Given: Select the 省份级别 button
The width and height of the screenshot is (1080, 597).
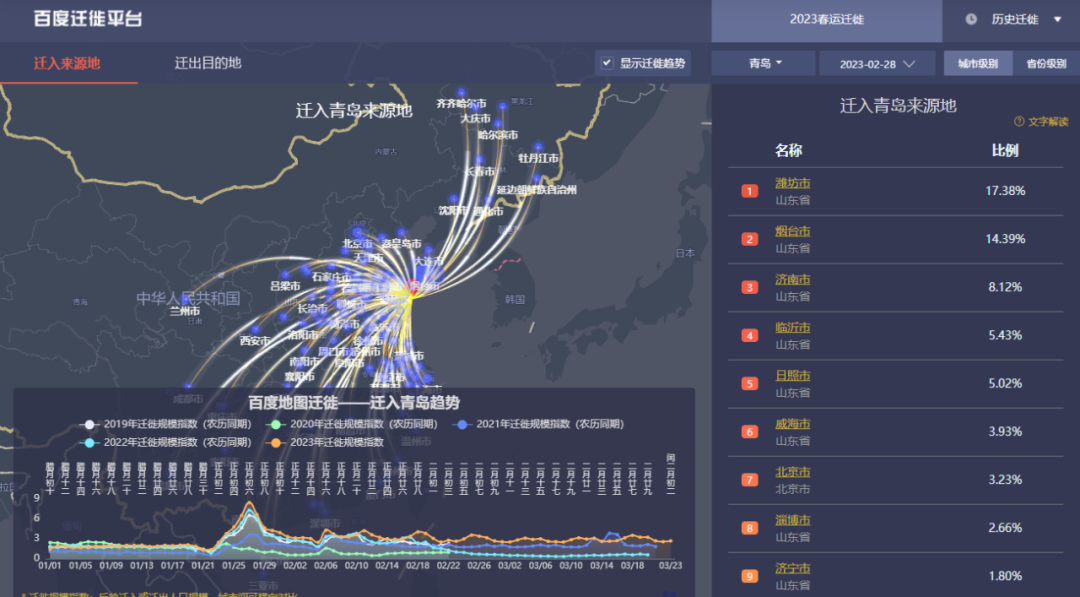Looking at the screenshot, I should (1046, 63).
